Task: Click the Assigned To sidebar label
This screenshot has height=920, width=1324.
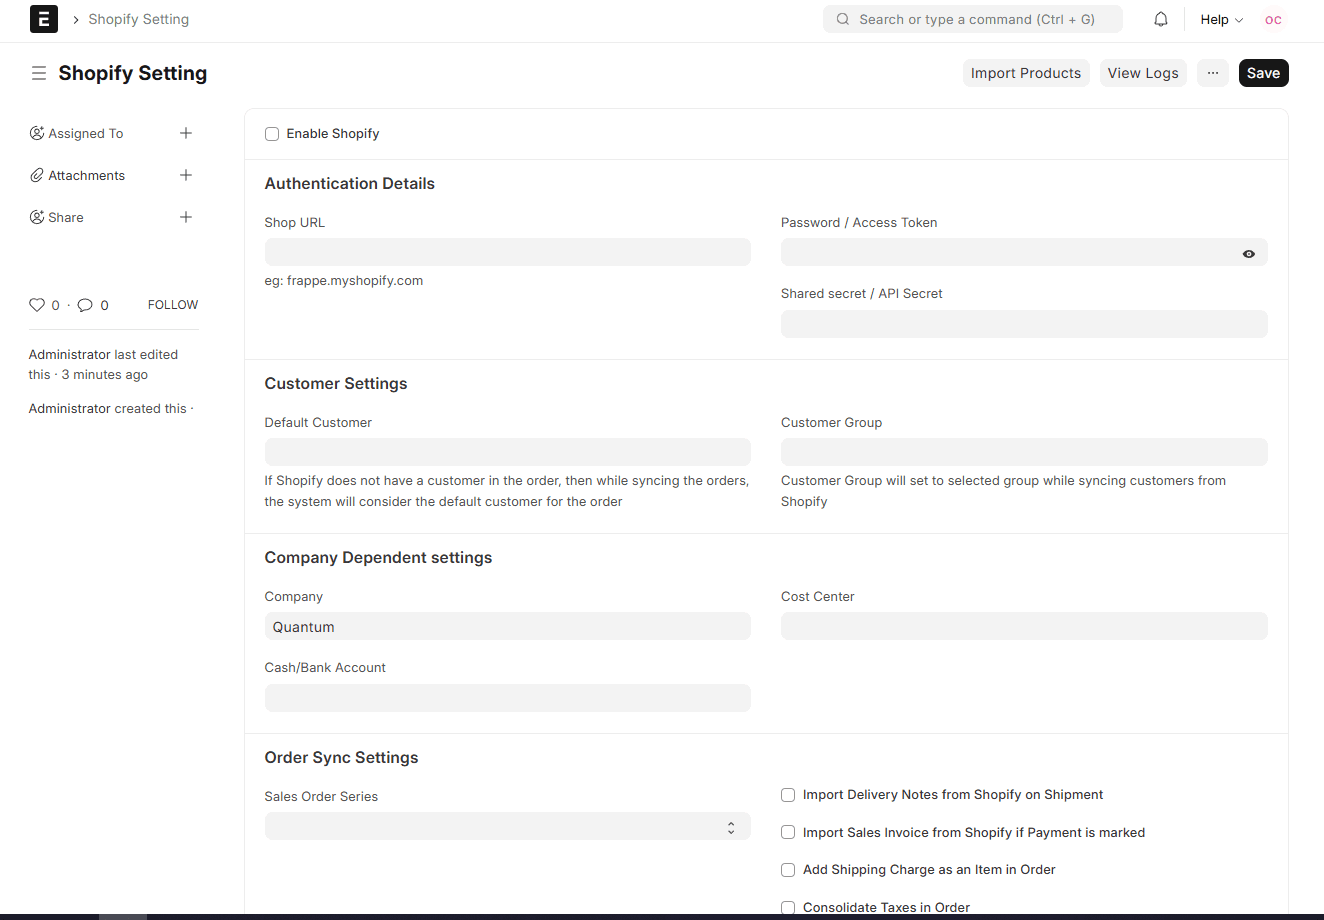Action: pyautogui.click(x=86, y=133)
